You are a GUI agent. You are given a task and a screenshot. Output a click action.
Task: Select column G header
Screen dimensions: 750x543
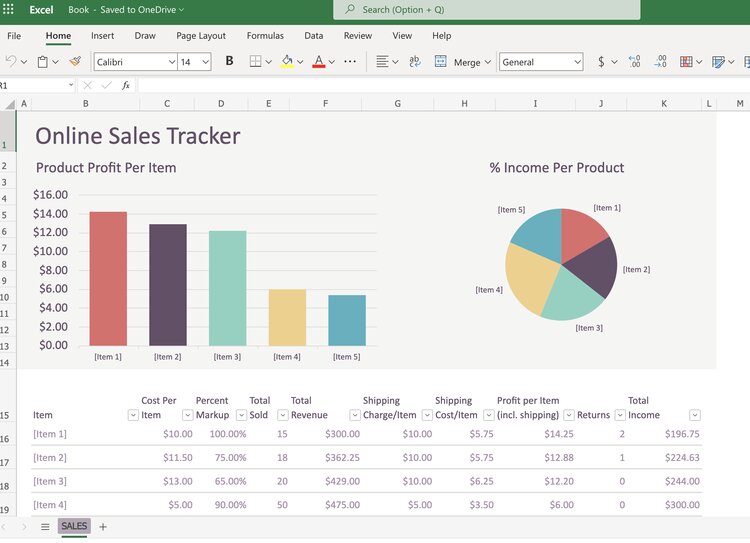pyautogui.click(x=397, y=103)
